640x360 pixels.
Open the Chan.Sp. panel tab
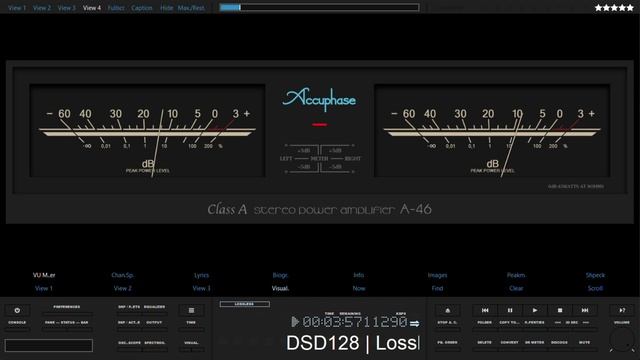[x=122, y=275]
